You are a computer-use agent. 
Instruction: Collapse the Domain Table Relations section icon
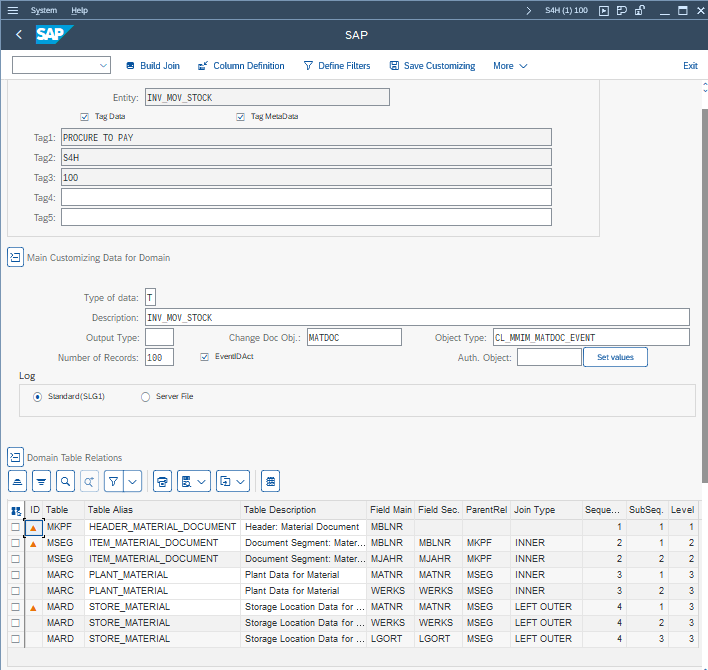tap(15, 457)
